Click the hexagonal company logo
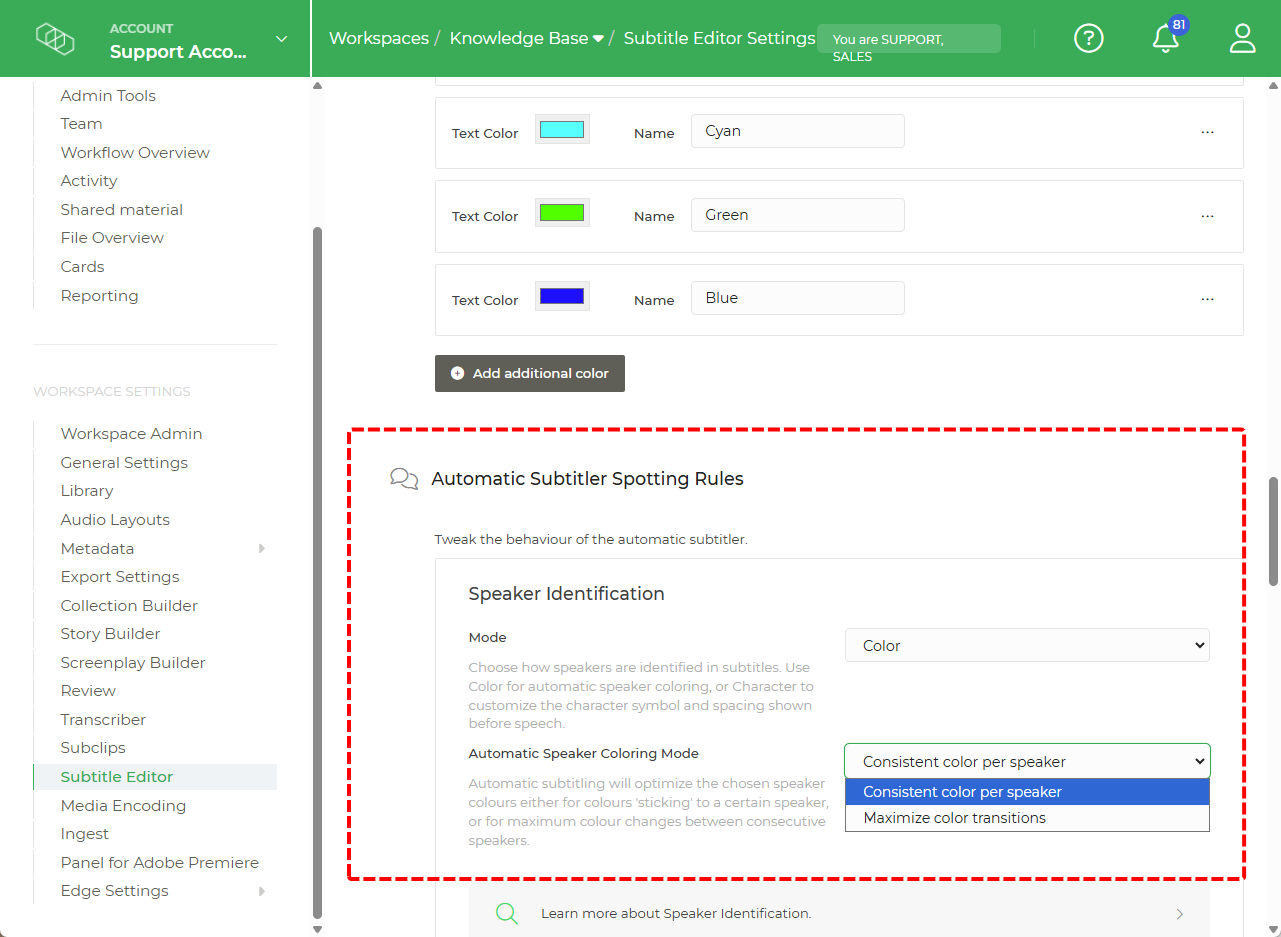The image size is (1281, 937). [55, 38]
